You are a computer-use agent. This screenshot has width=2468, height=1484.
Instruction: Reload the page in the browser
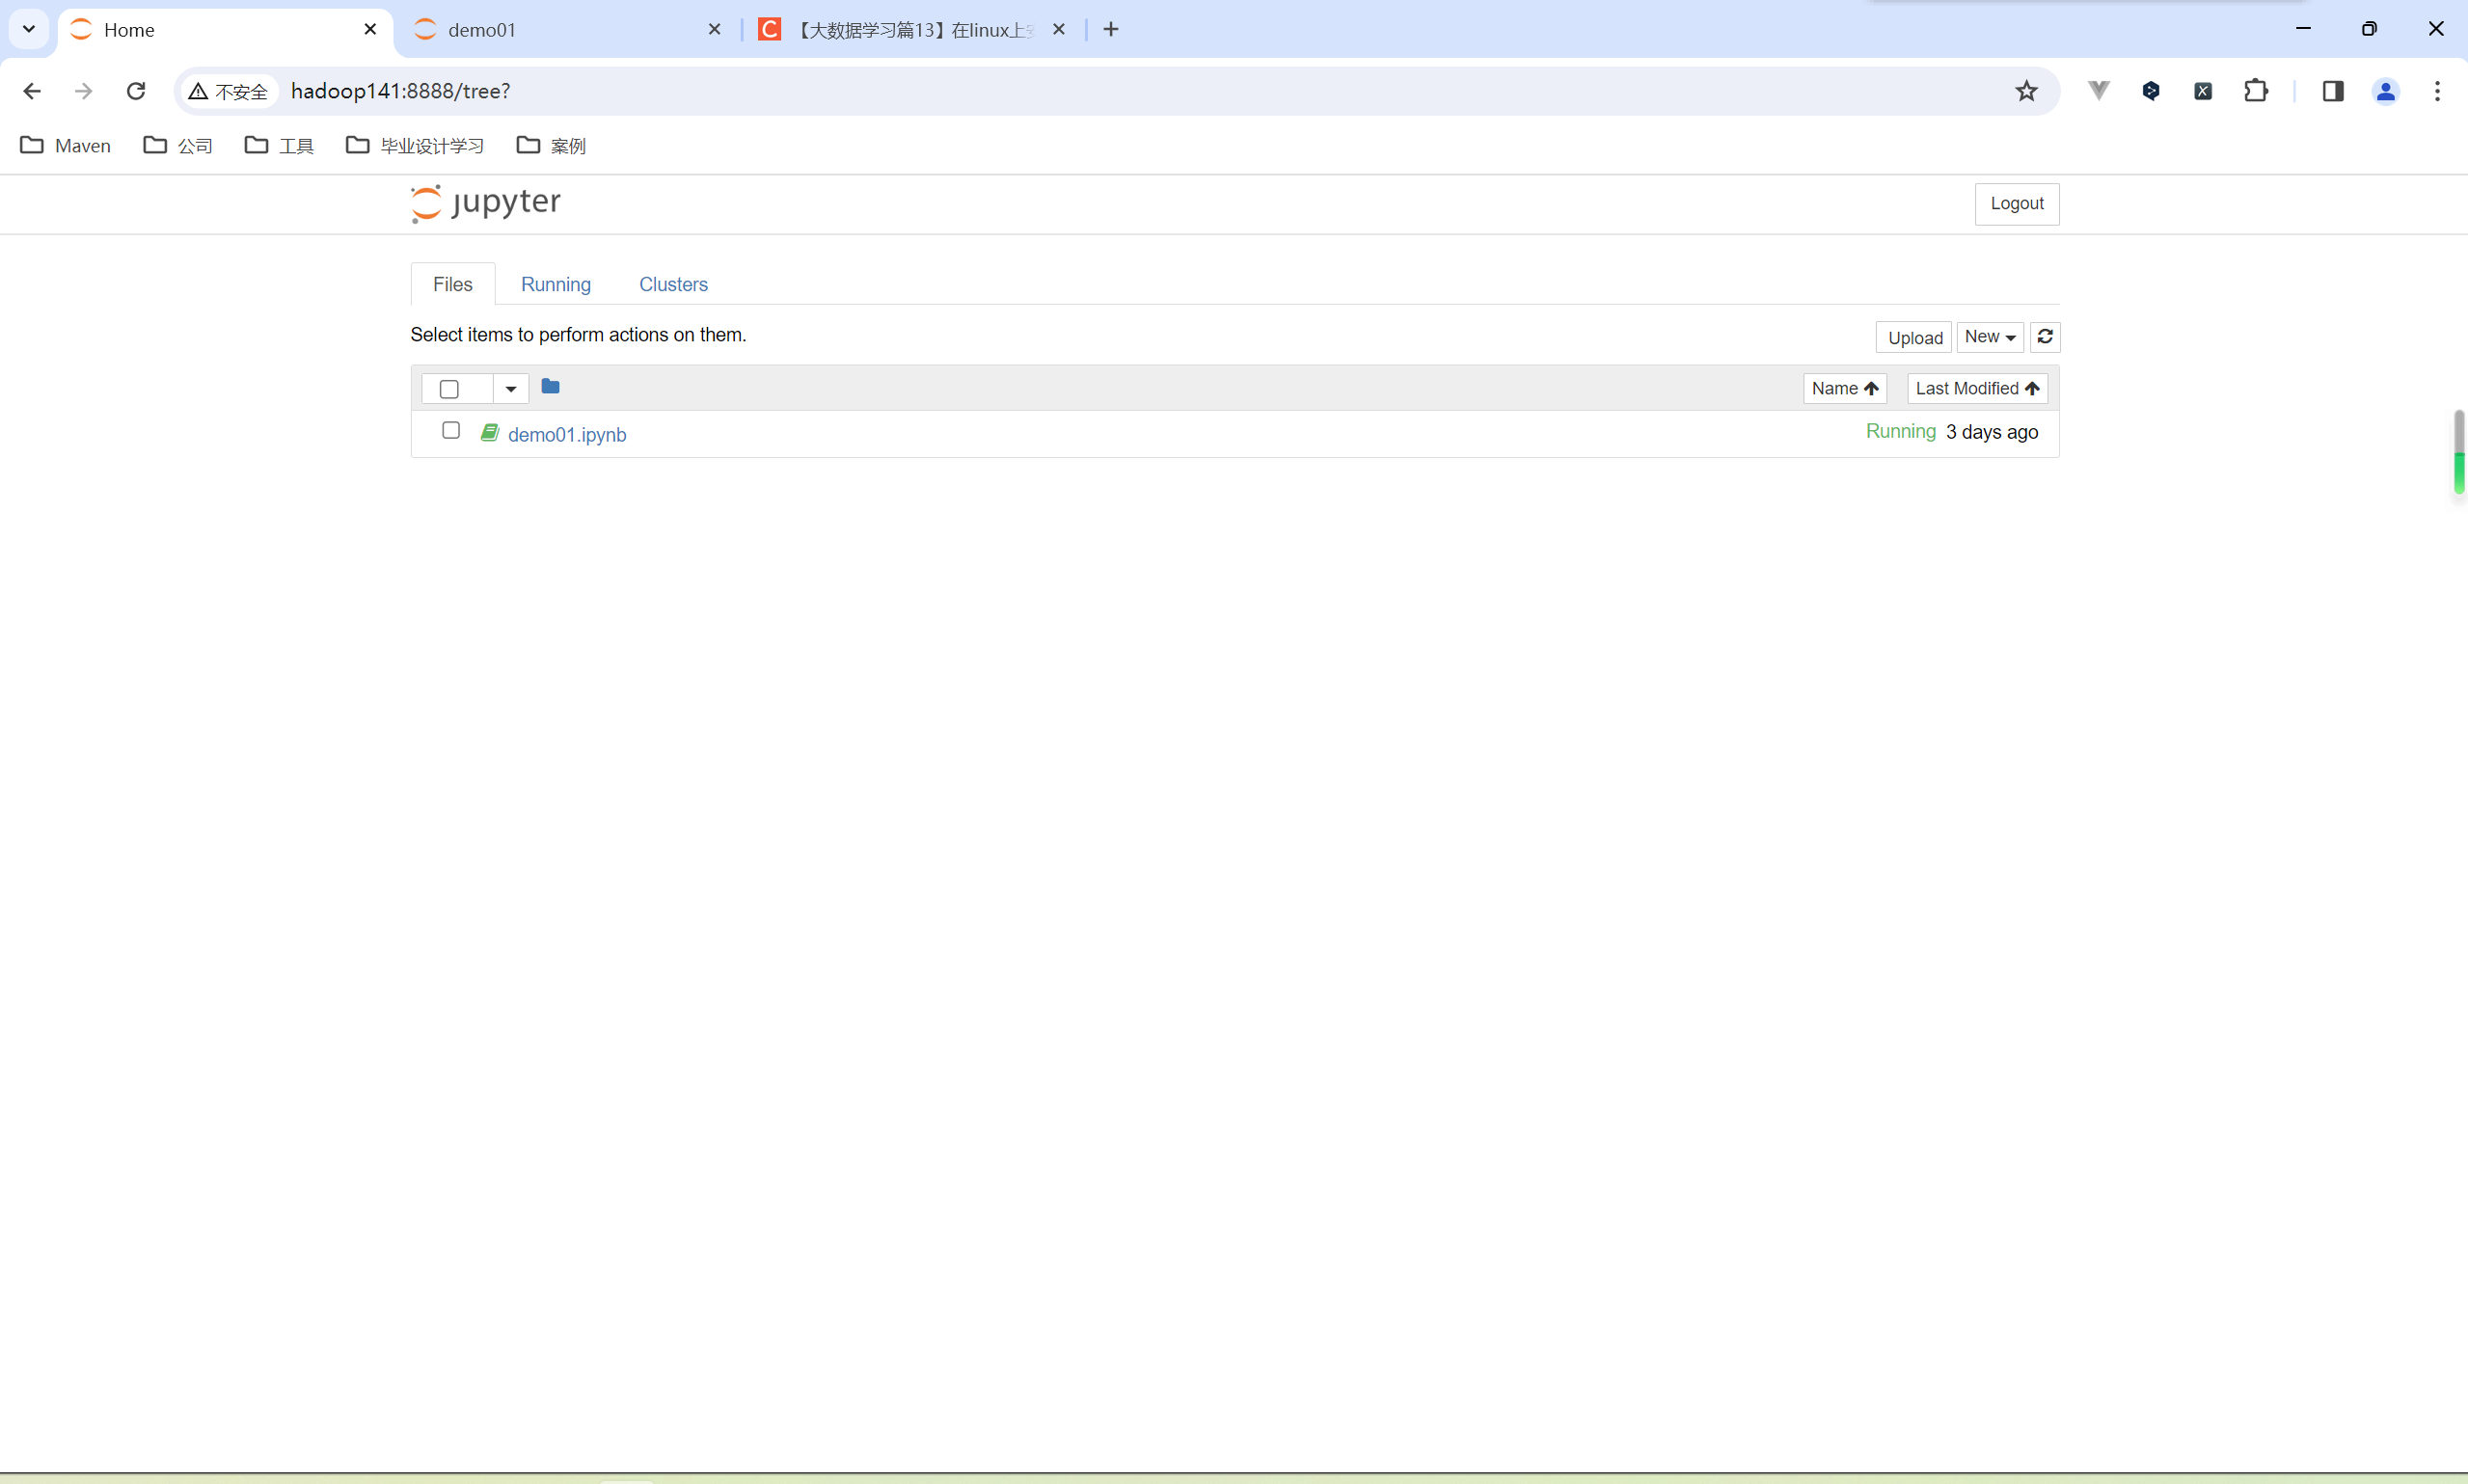pos(136,91)
